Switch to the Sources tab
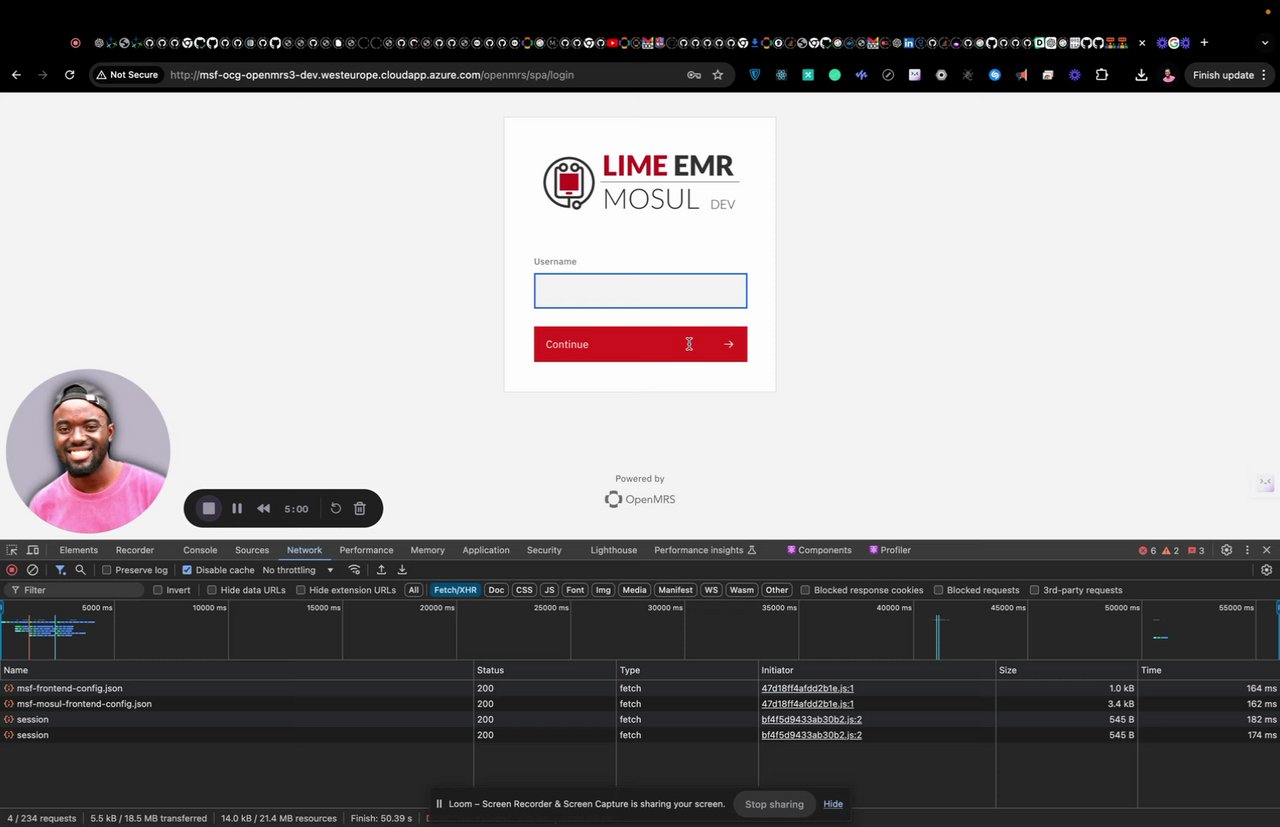The height and width of the screenshot is (827, 1280). 252,550
